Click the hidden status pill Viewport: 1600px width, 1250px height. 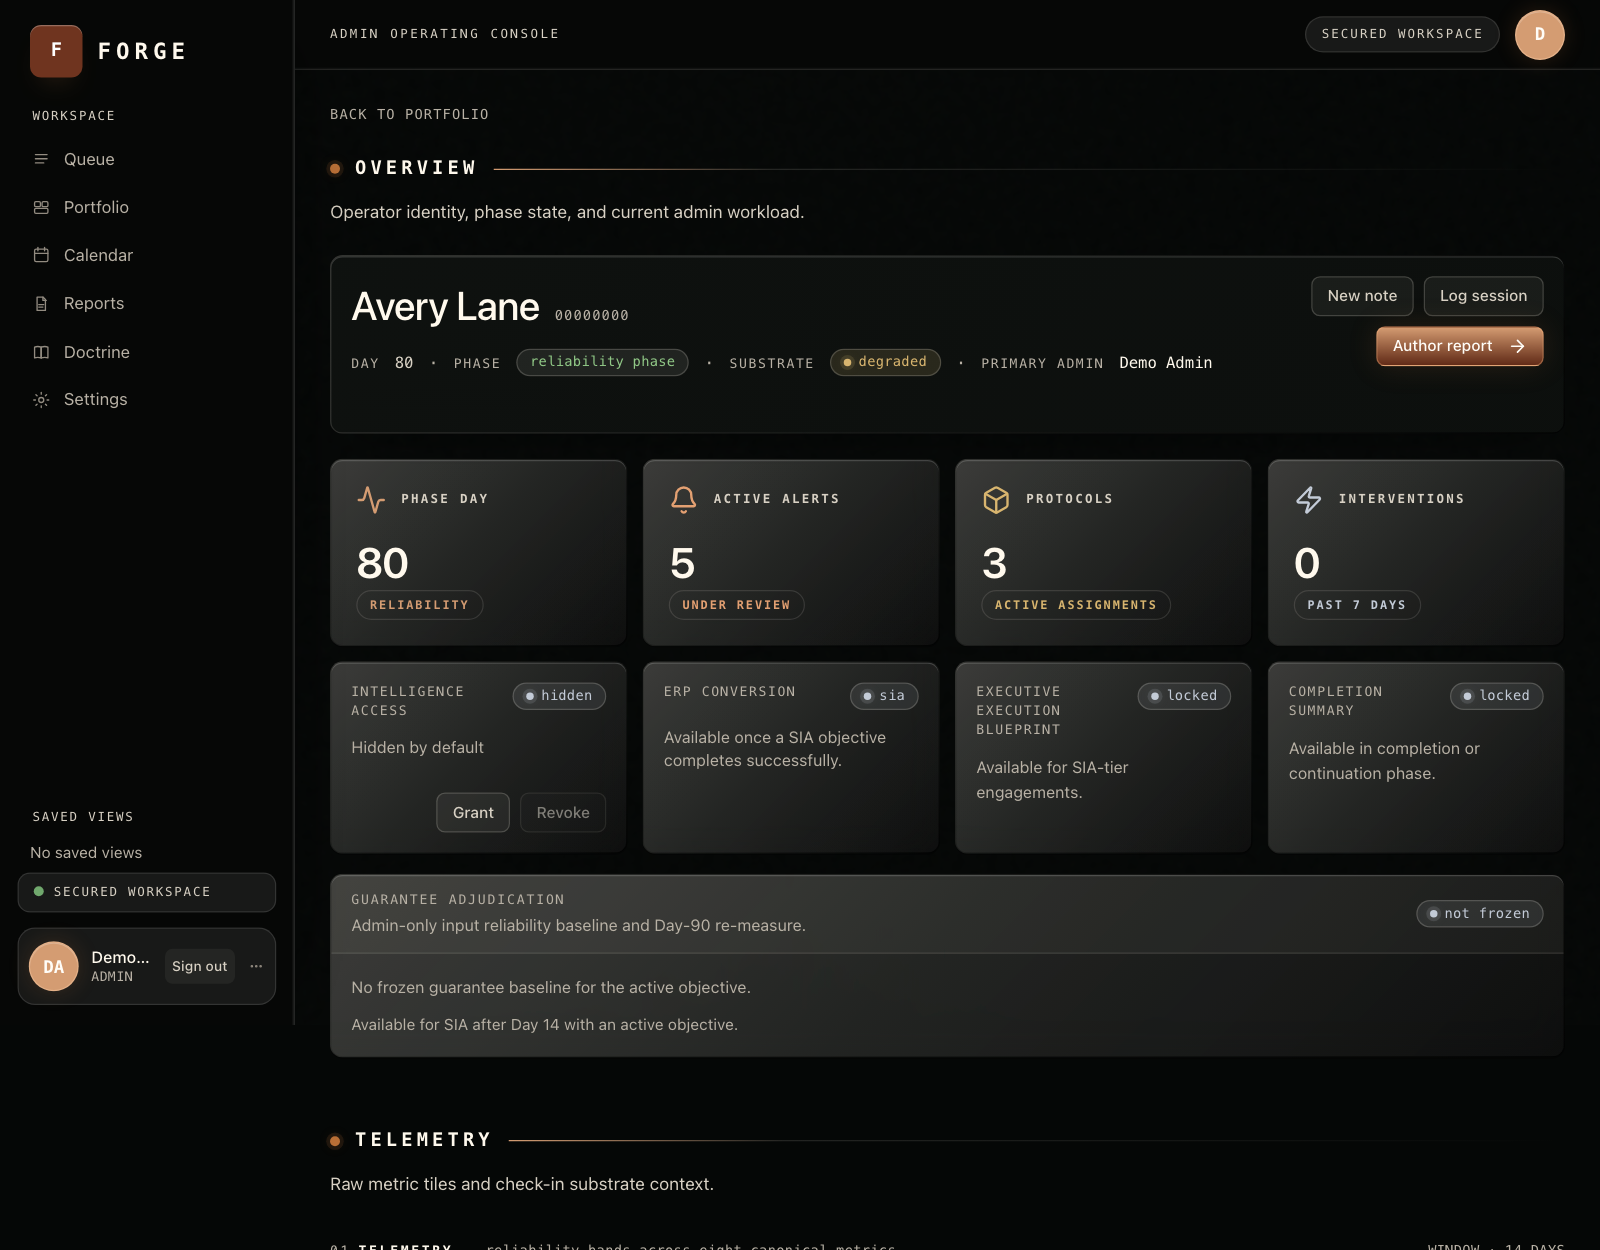tap(559, 696)
